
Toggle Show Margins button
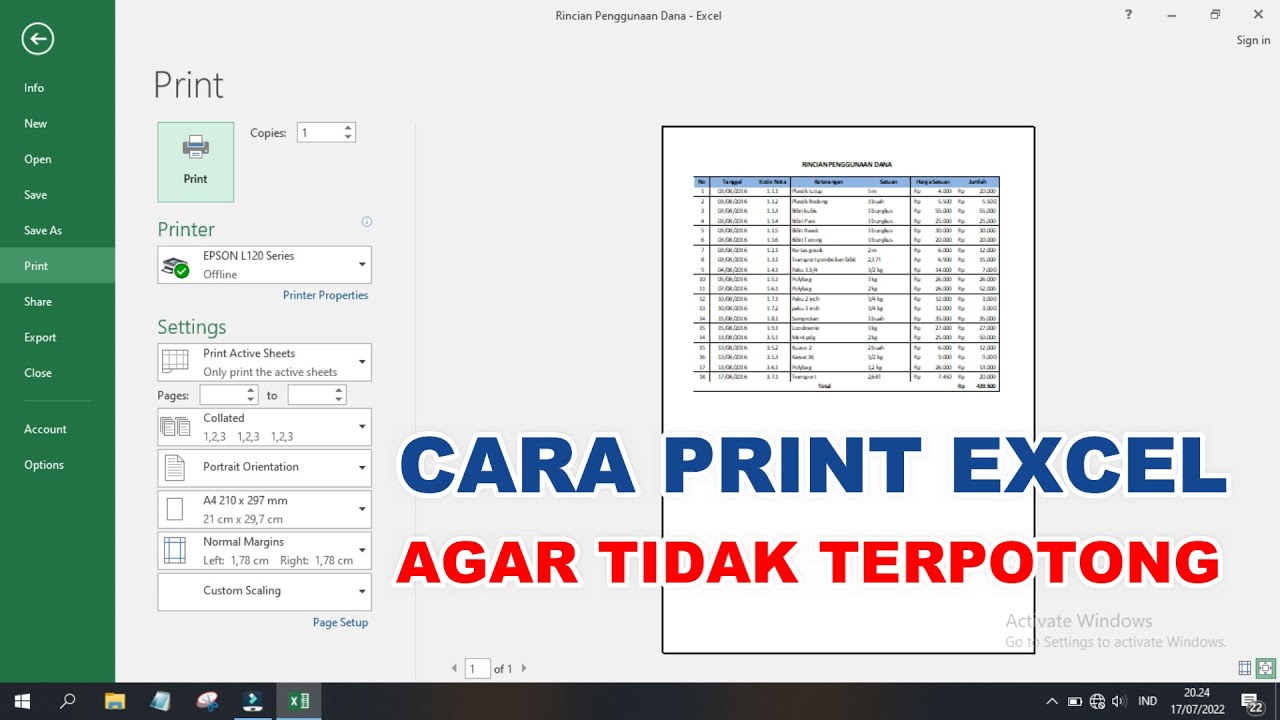point(1245,668)
